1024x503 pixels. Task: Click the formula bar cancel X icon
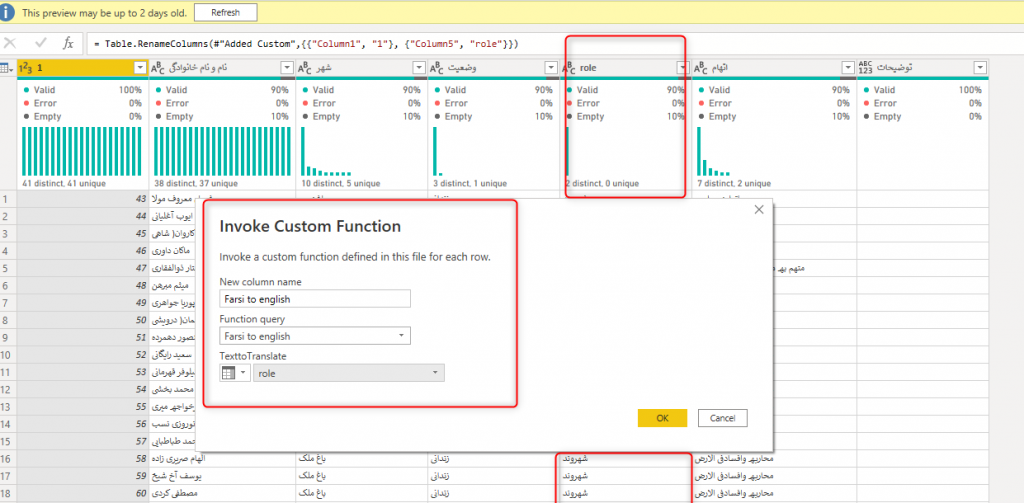click(10, 43)
